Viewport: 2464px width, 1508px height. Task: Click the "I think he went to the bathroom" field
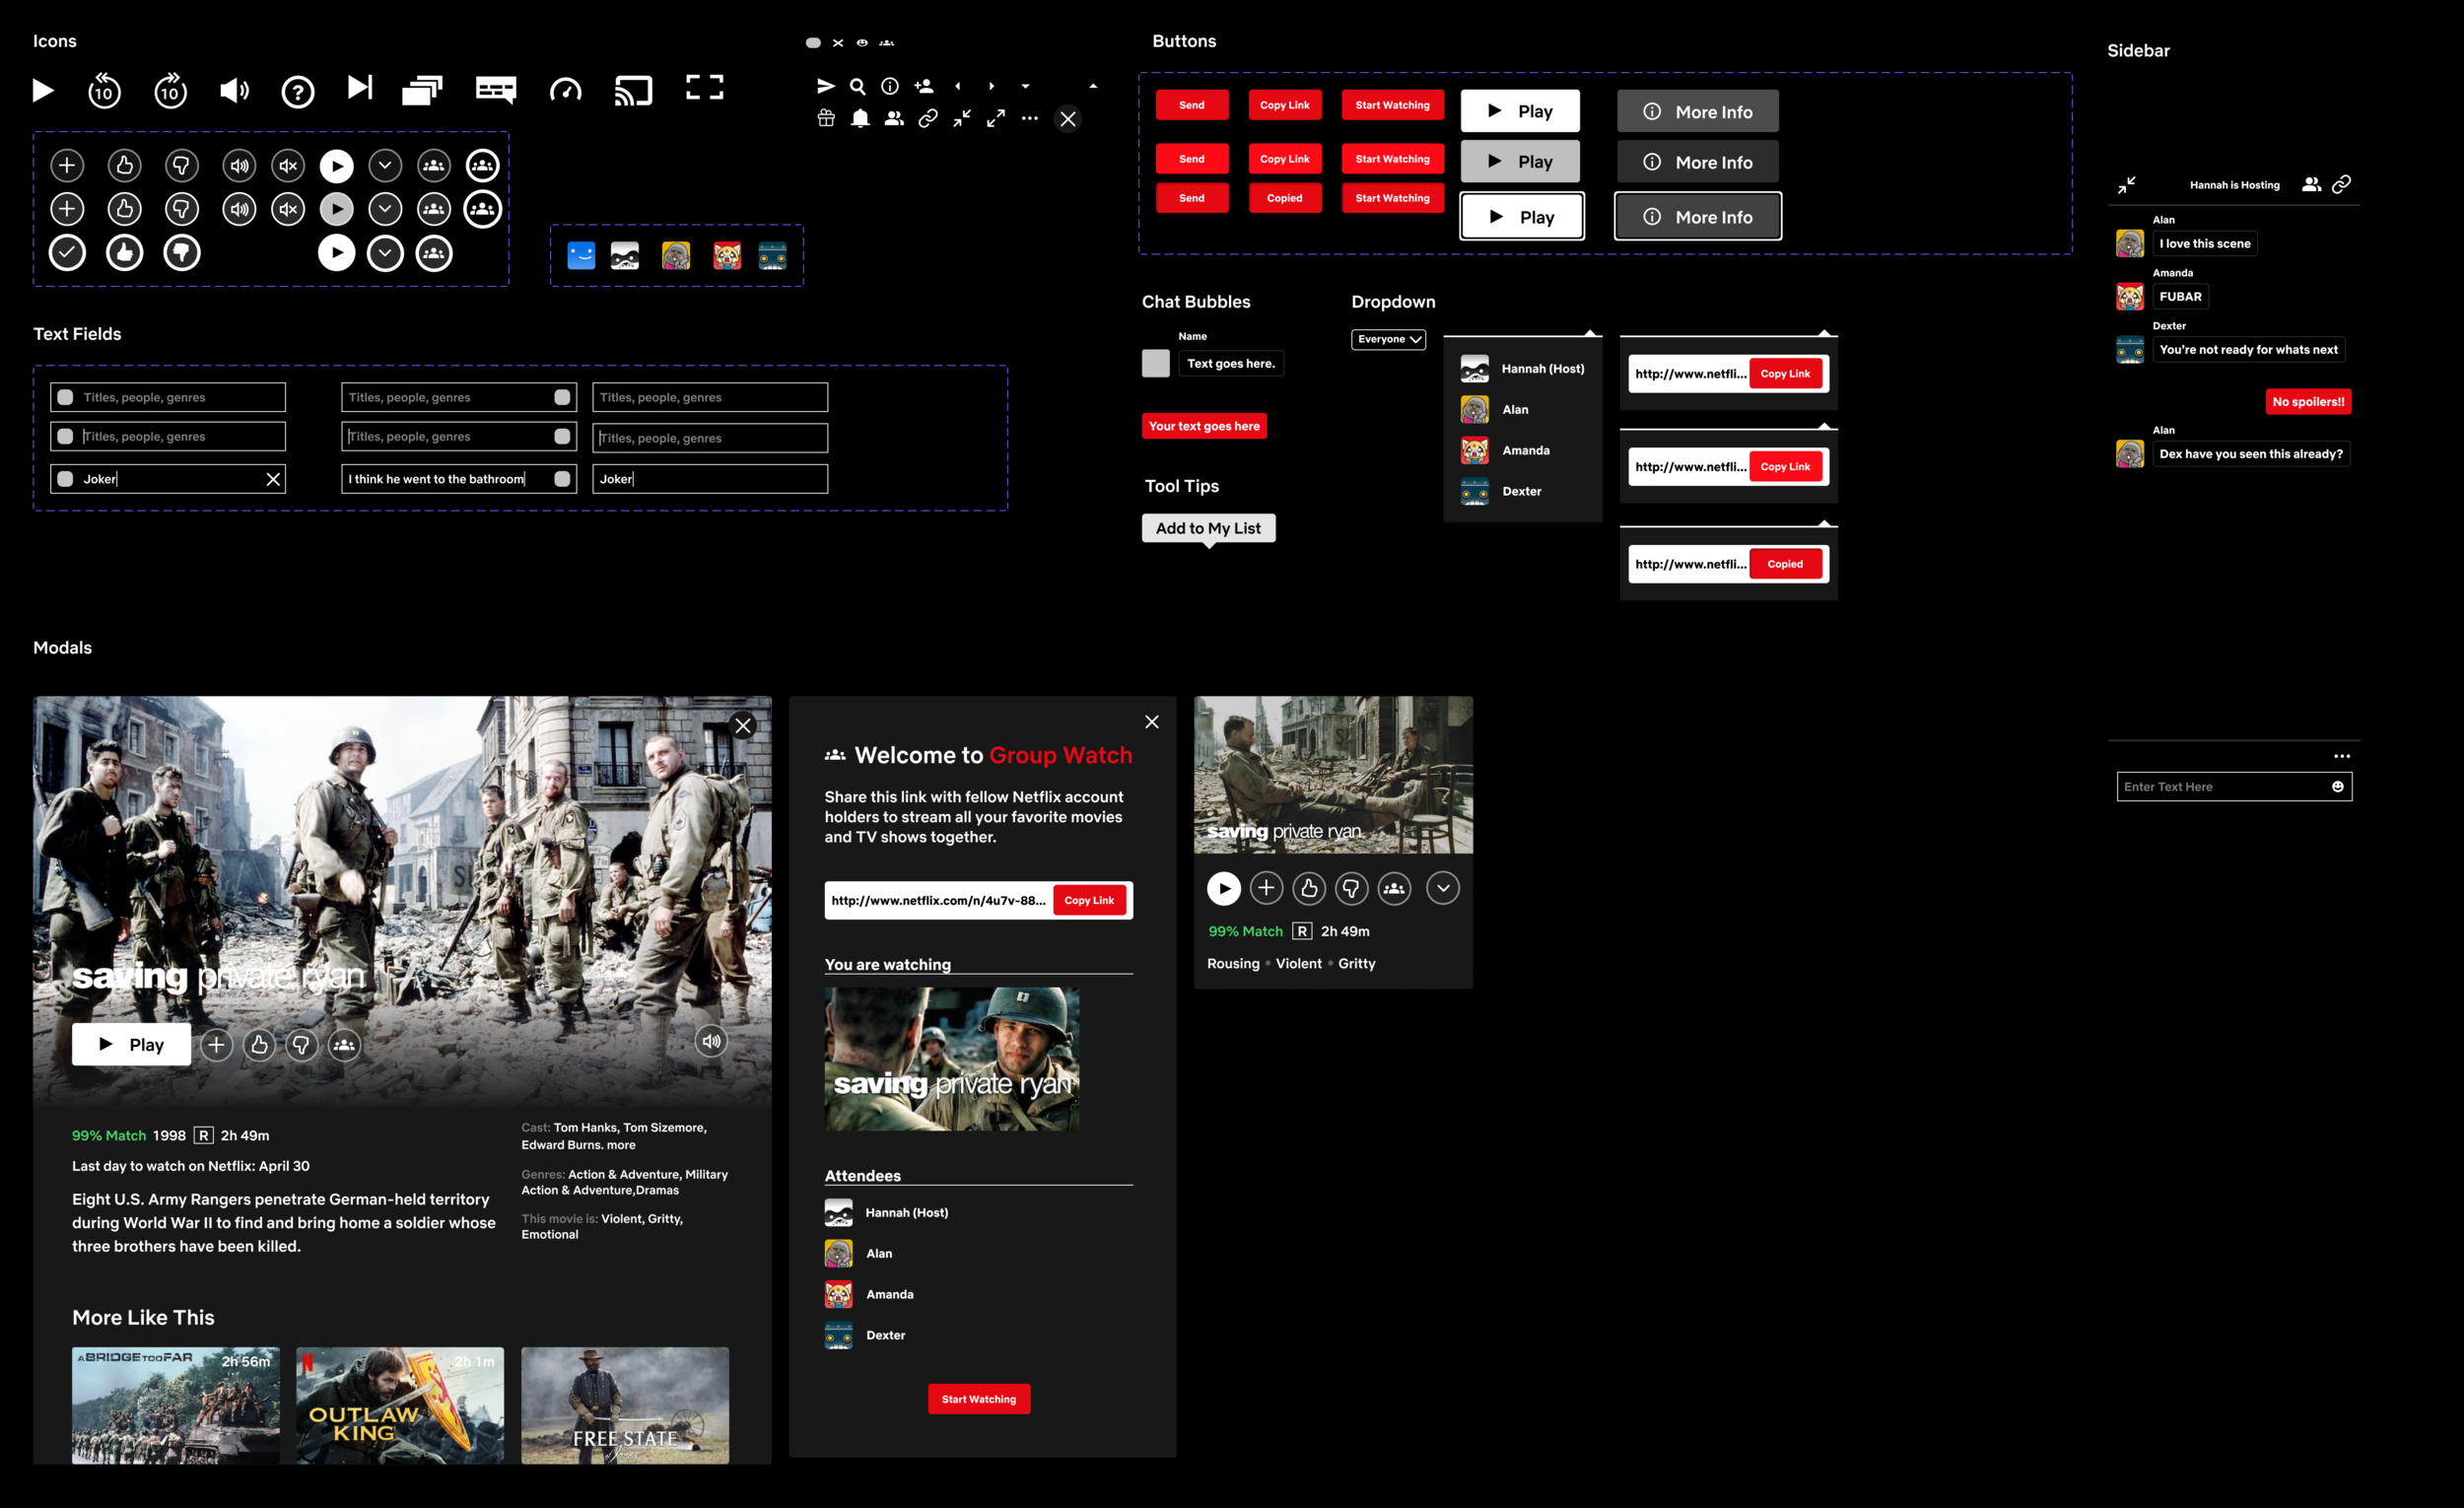coord(458,479)
